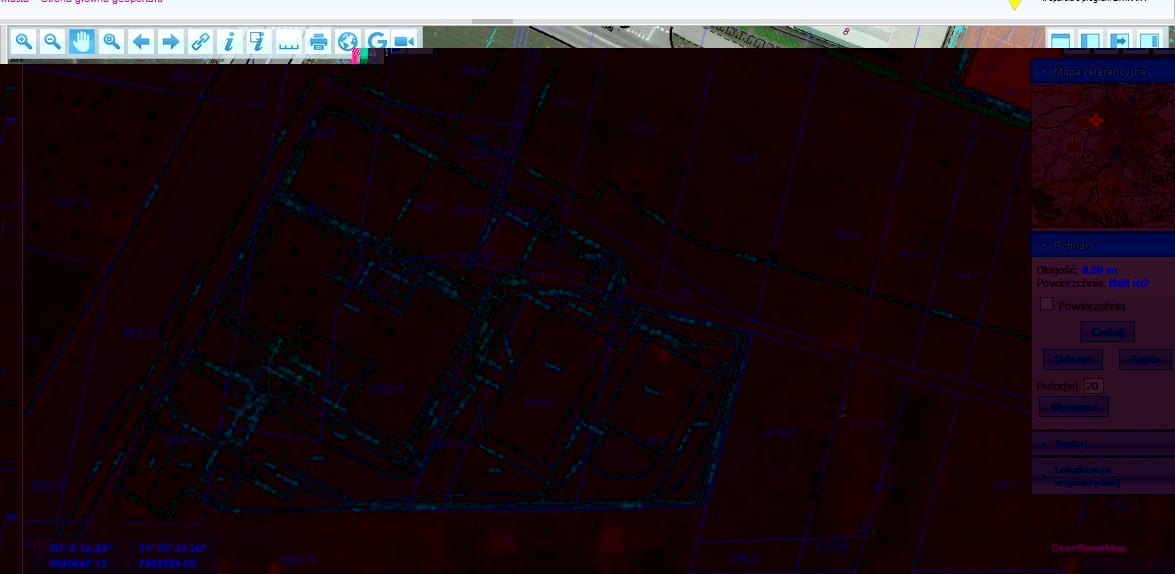The image size is (1175, 574).
Task: Click the Wyznacz button
Action: [1073, 407]
